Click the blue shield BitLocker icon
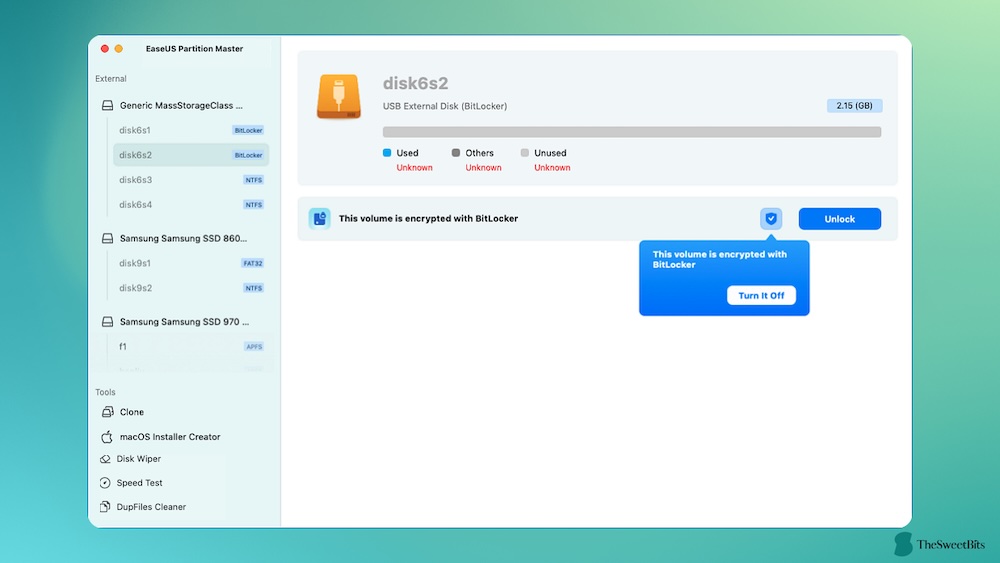The image size is (1000, 563). coord(771,219)
